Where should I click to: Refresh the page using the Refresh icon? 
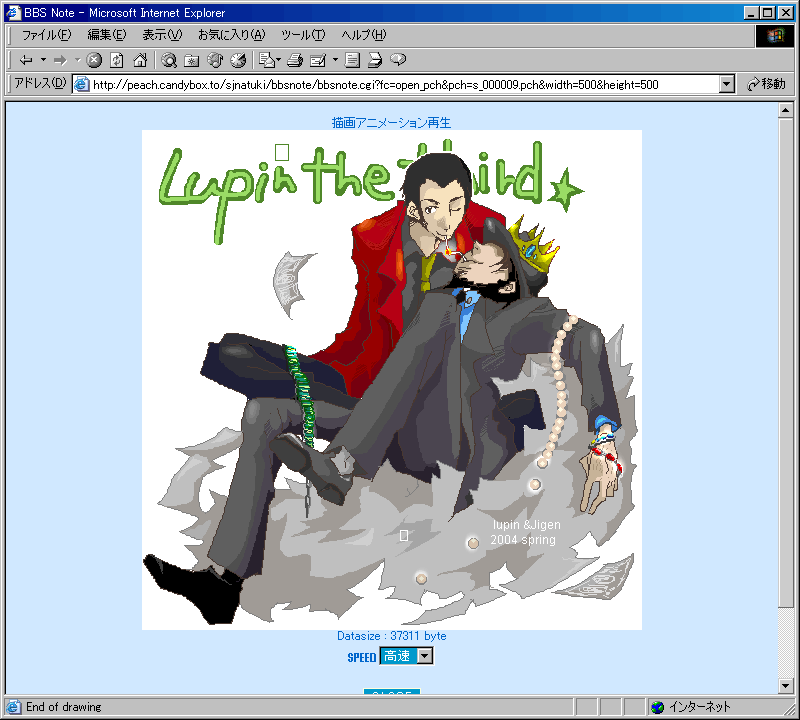tap(117, 60)
